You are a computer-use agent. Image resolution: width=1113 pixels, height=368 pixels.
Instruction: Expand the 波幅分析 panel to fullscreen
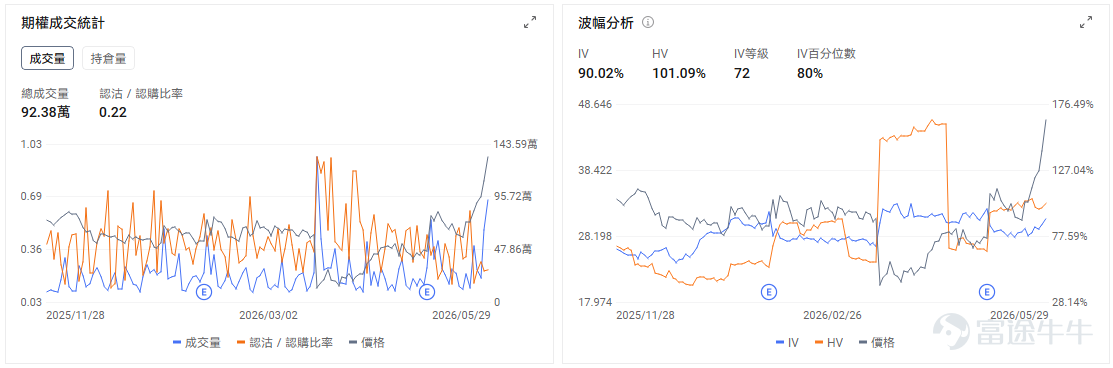(1085, 23)
